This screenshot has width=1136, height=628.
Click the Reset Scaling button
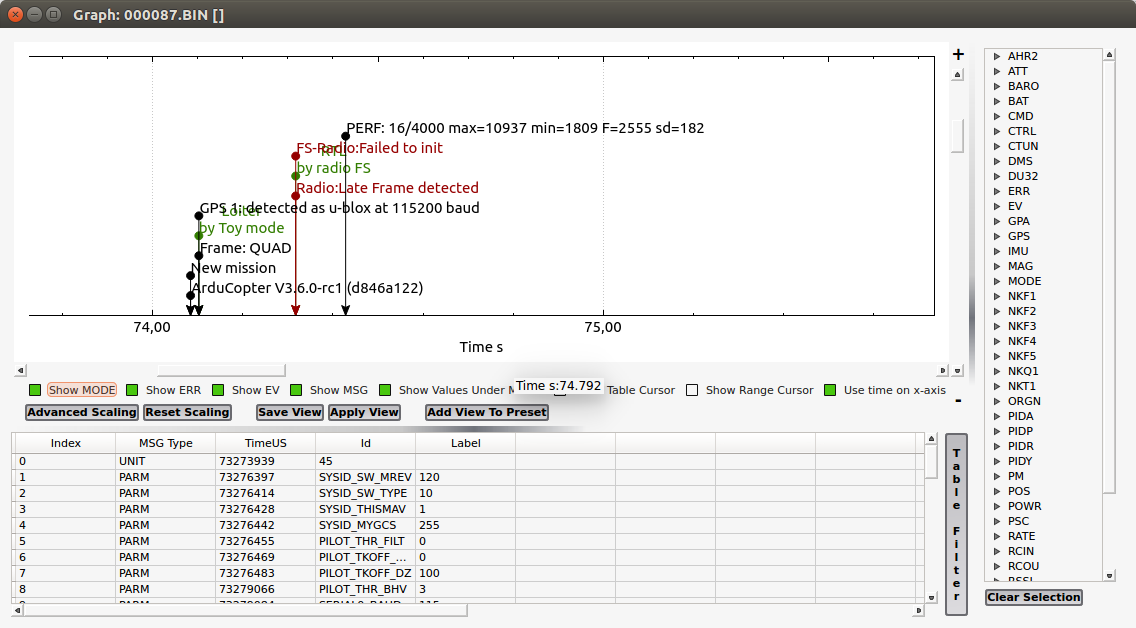coord(187,412)
